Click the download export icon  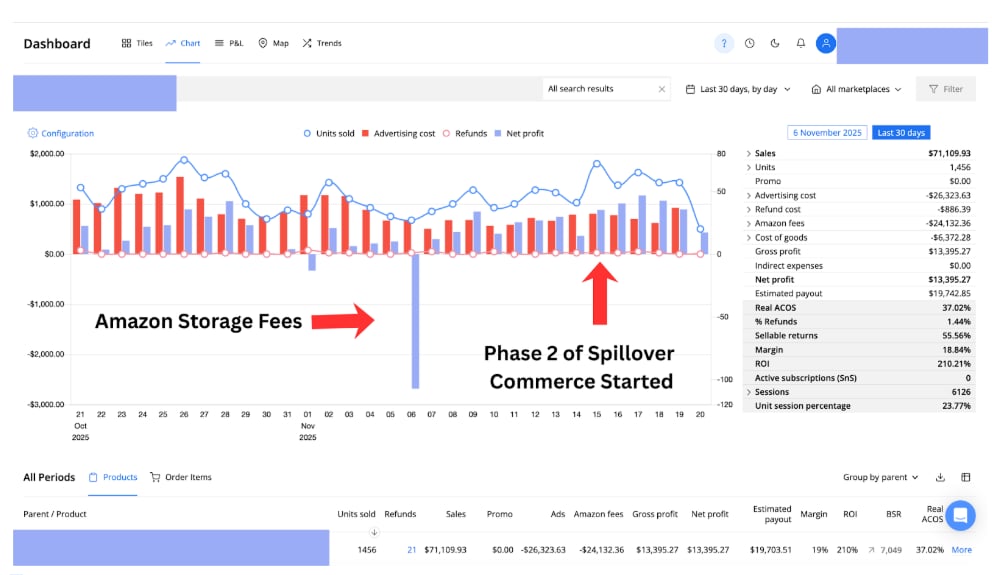pyautogui.click(x=940, y=477)
